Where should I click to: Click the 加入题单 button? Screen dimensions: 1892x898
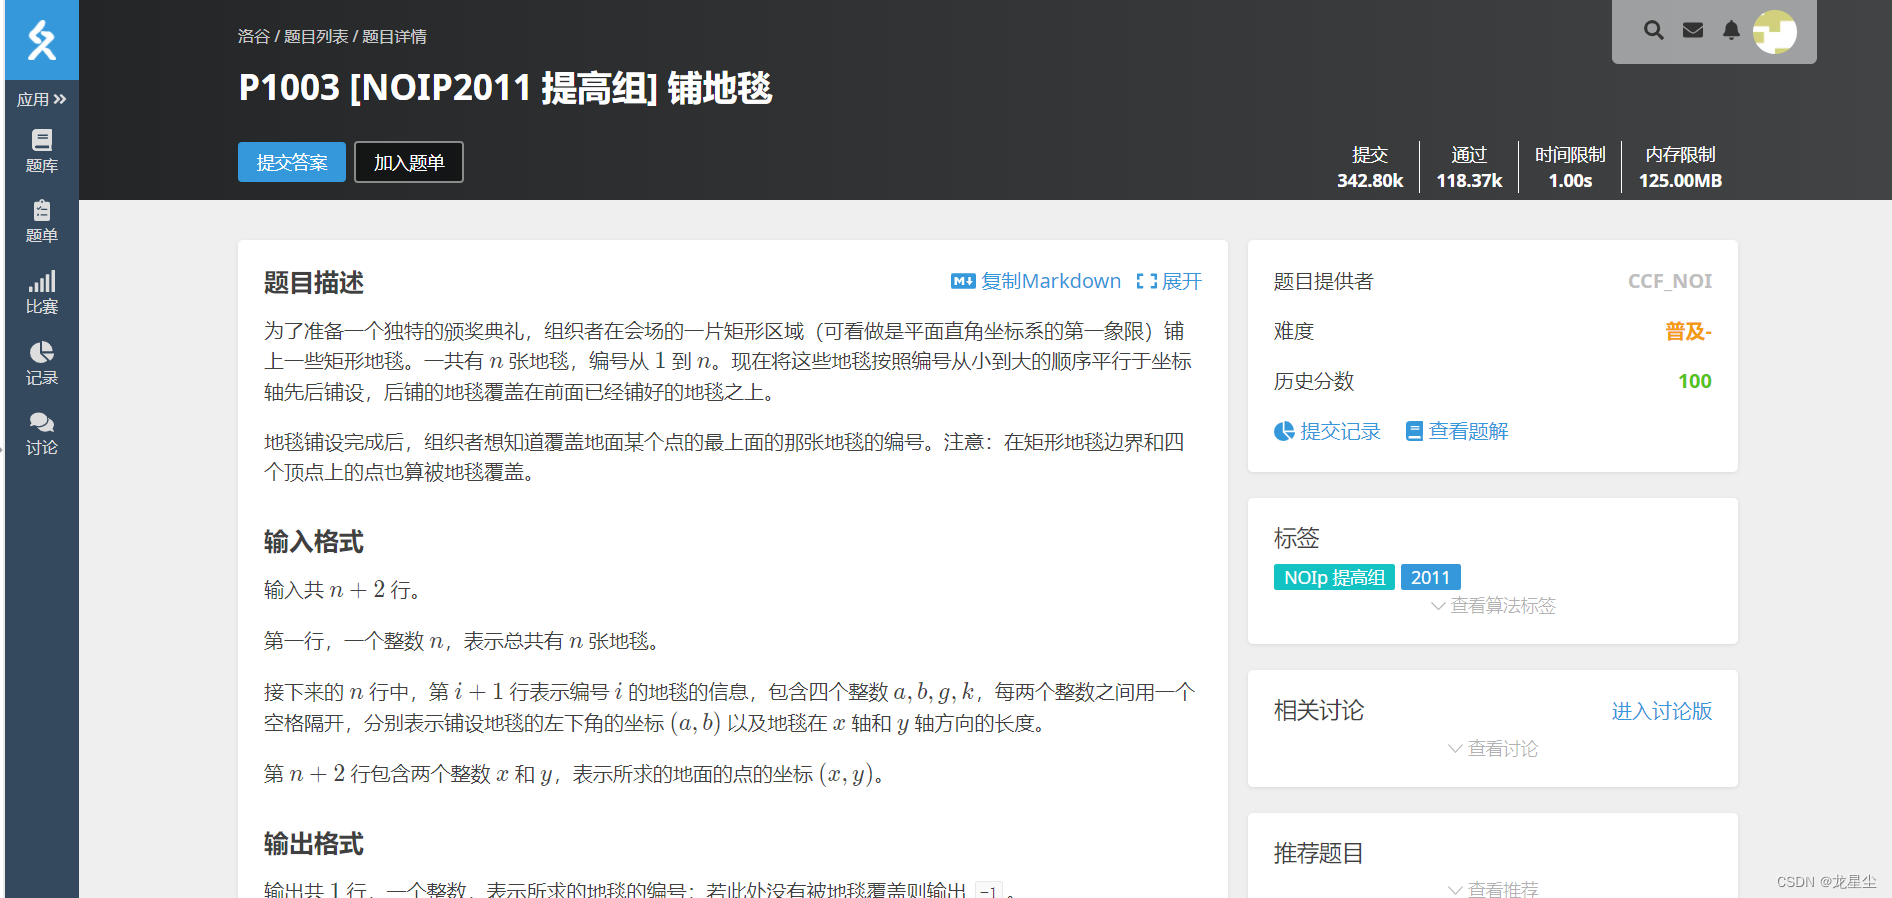(409, 162)
